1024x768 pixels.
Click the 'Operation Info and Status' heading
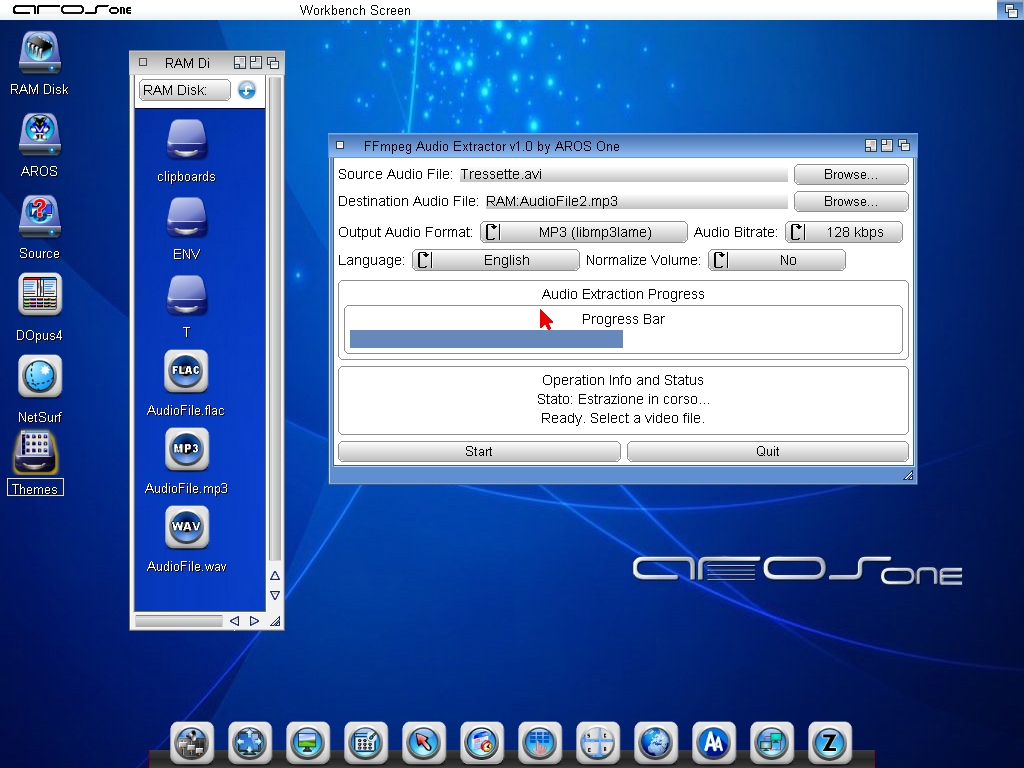click(x=623, y=380)
